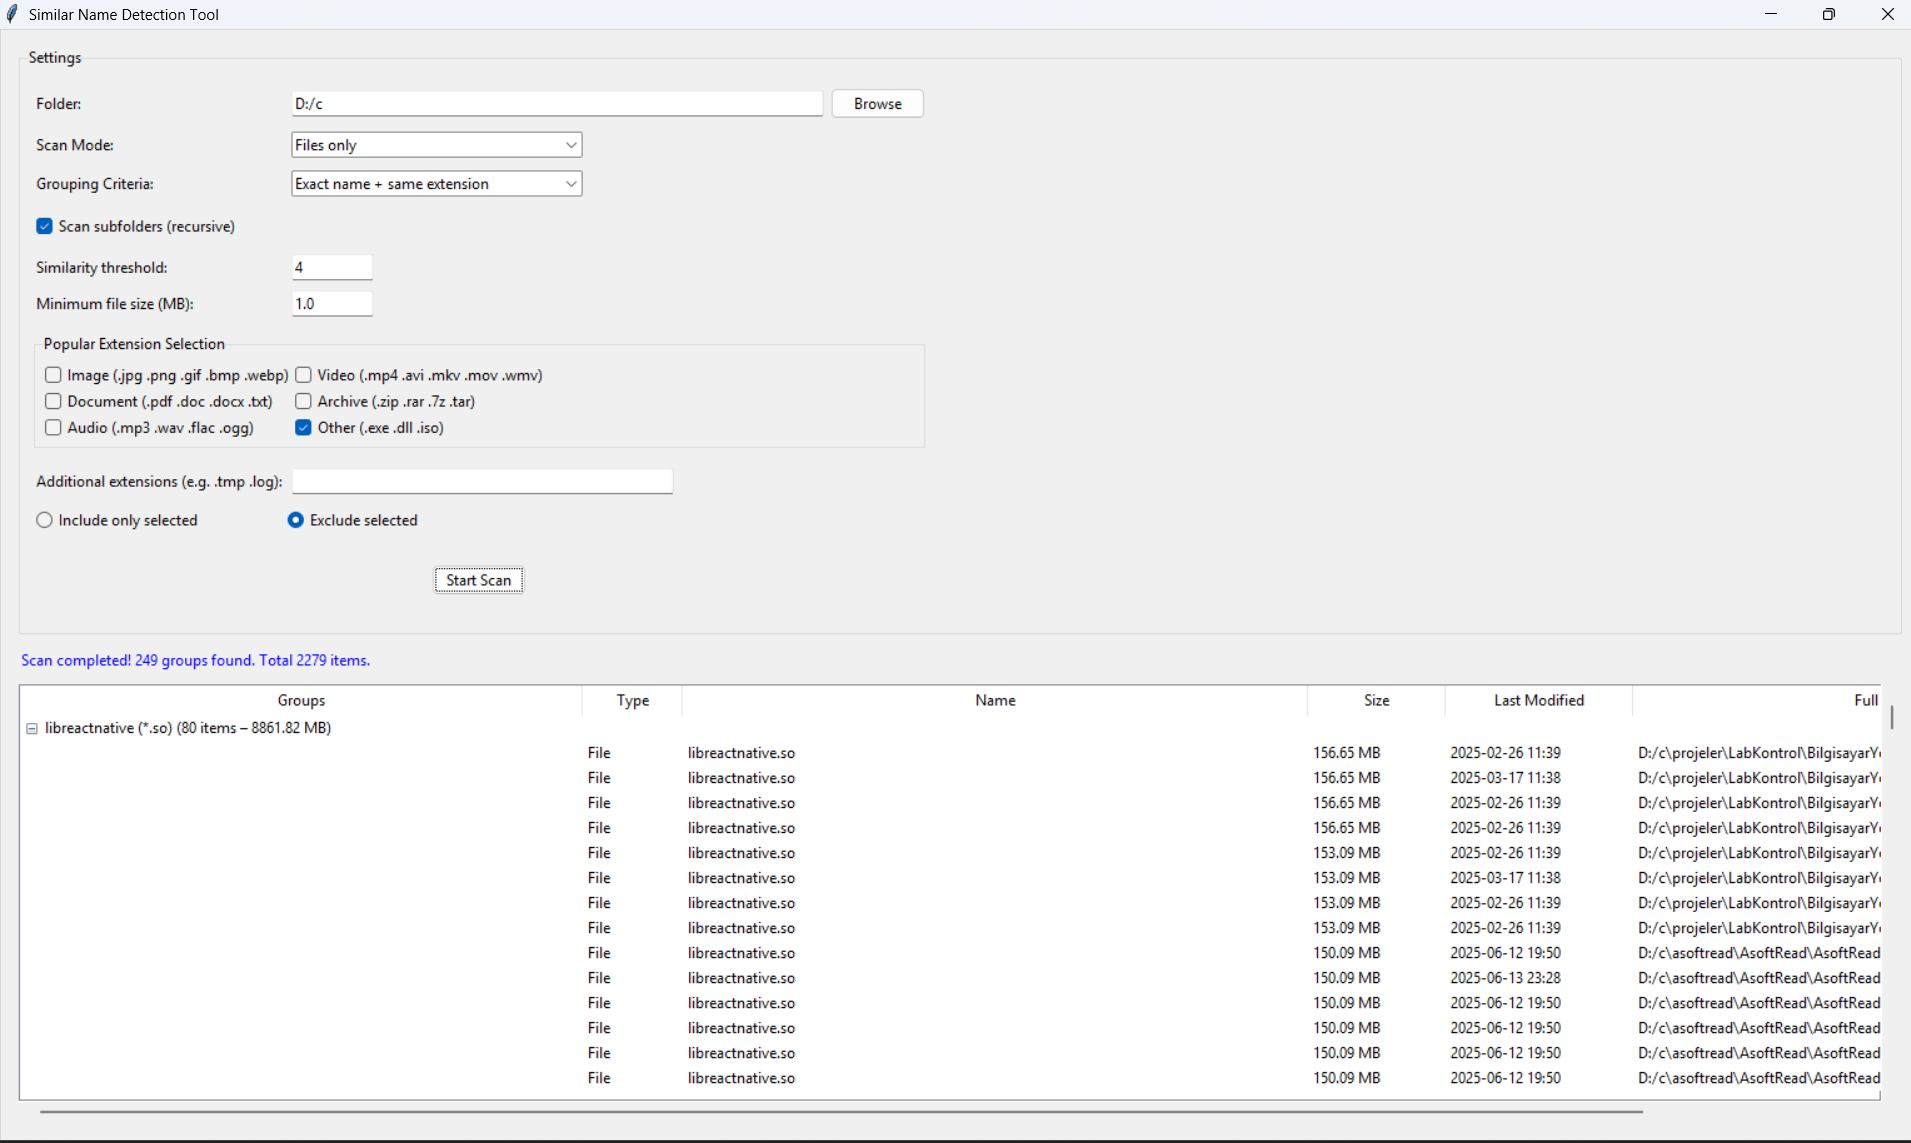This screenshot has height=1143, width=1911.
Task: Edit the Similarity threshold value
Action: pyautogui.click(x=331, y=267)
